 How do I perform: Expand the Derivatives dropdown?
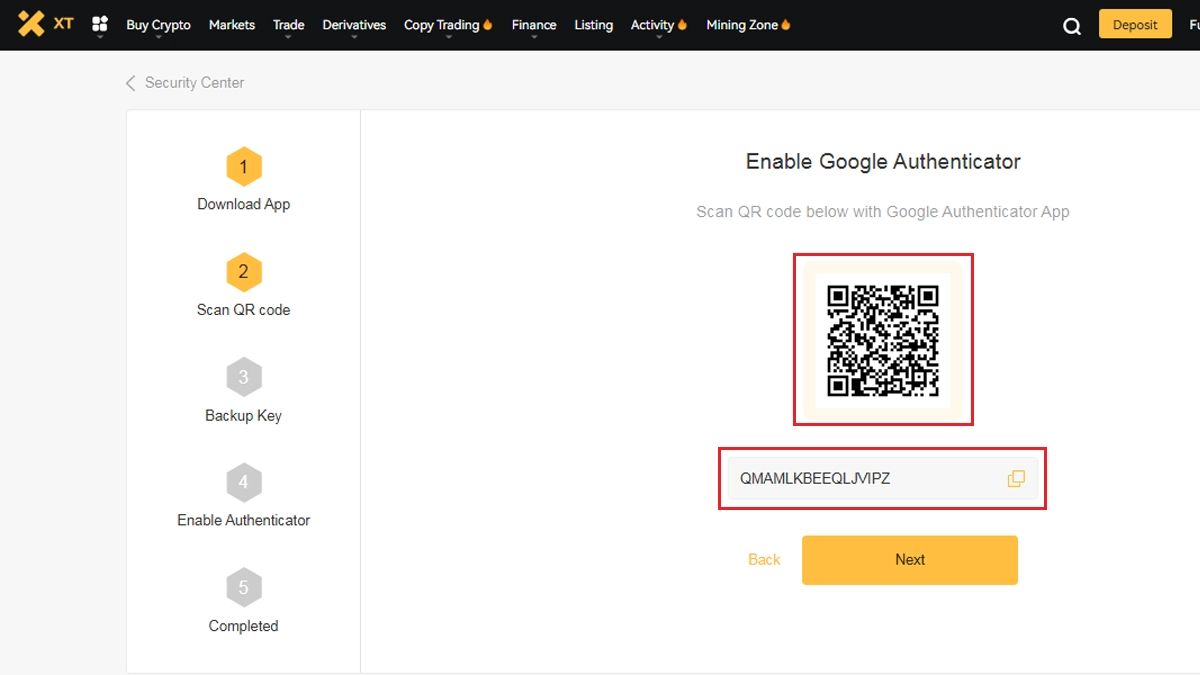click(x=354, y=25)
